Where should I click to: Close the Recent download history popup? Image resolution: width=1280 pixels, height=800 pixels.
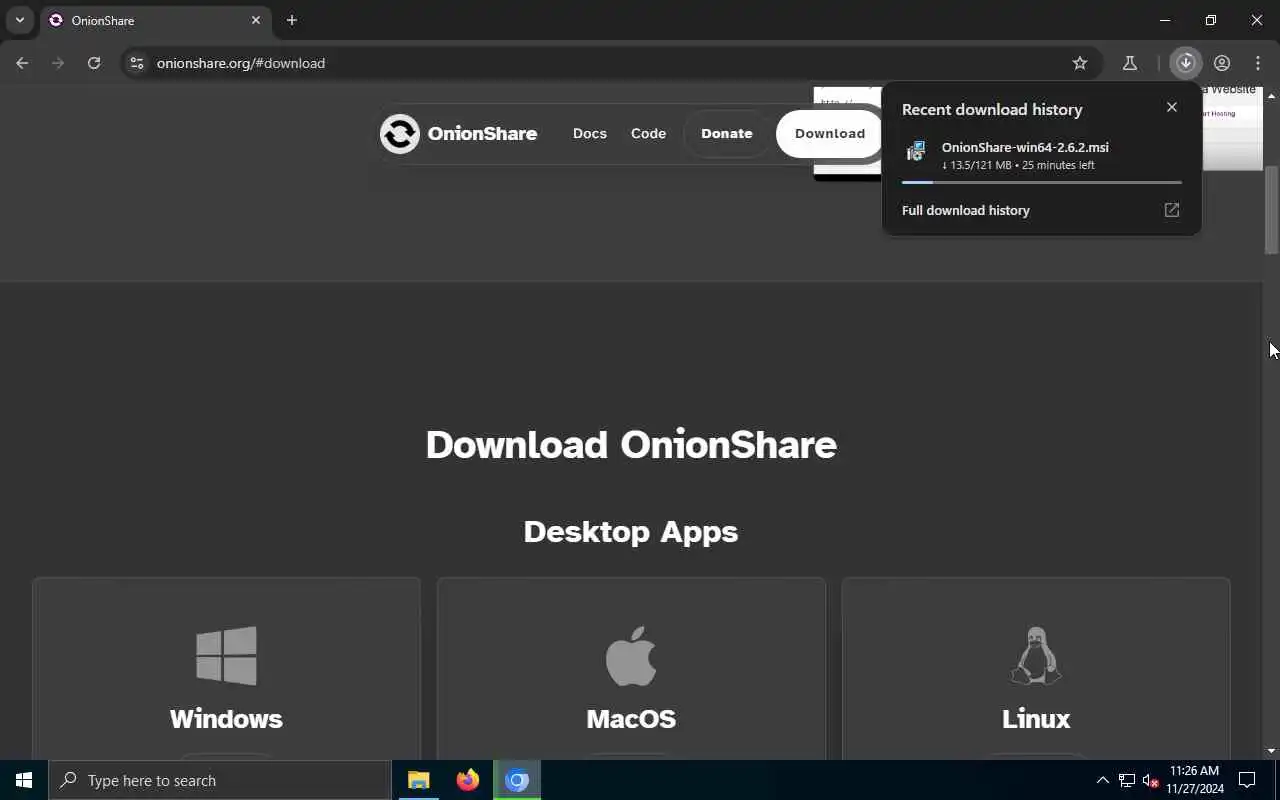pos(1172,107)
